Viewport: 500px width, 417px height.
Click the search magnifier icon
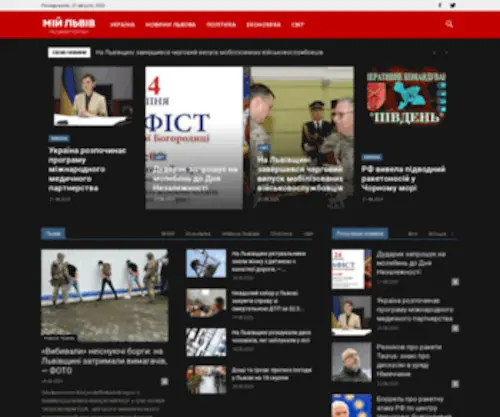coord(449,24)
